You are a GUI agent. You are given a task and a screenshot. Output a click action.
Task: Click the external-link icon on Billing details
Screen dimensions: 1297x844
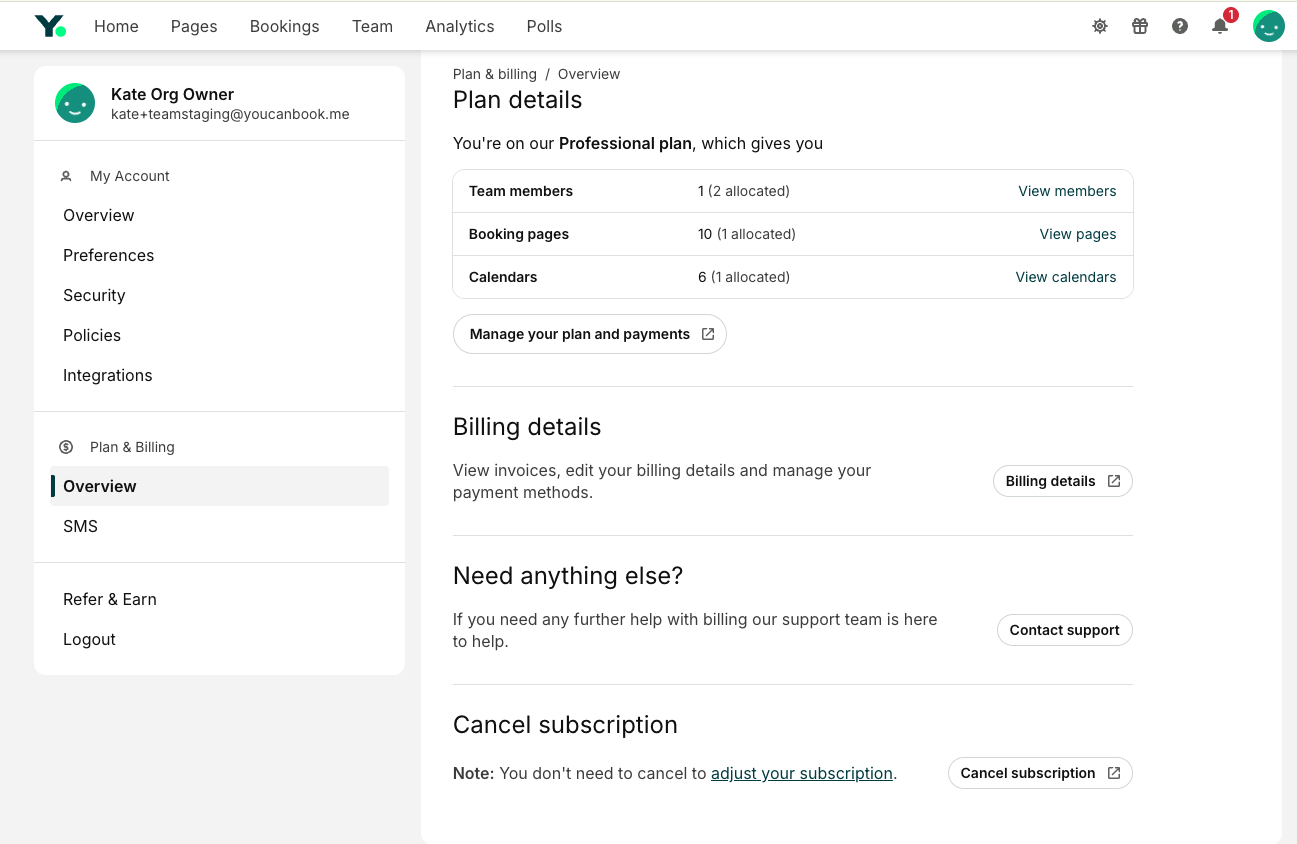click(x=1114, y=481)
